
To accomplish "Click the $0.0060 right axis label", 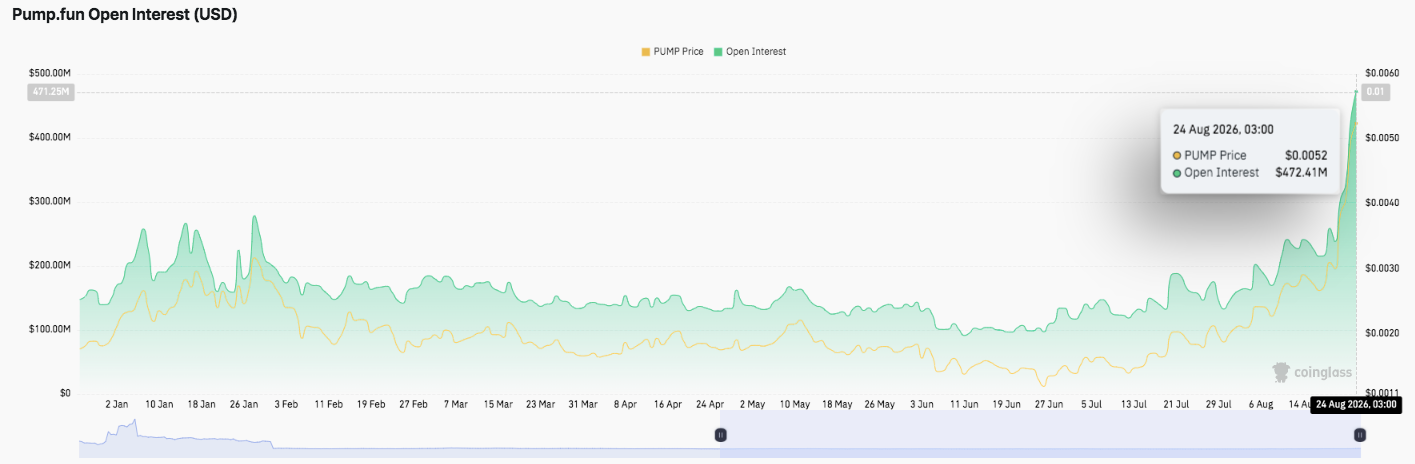I will pyautogui.click(x=1381, y=73).
